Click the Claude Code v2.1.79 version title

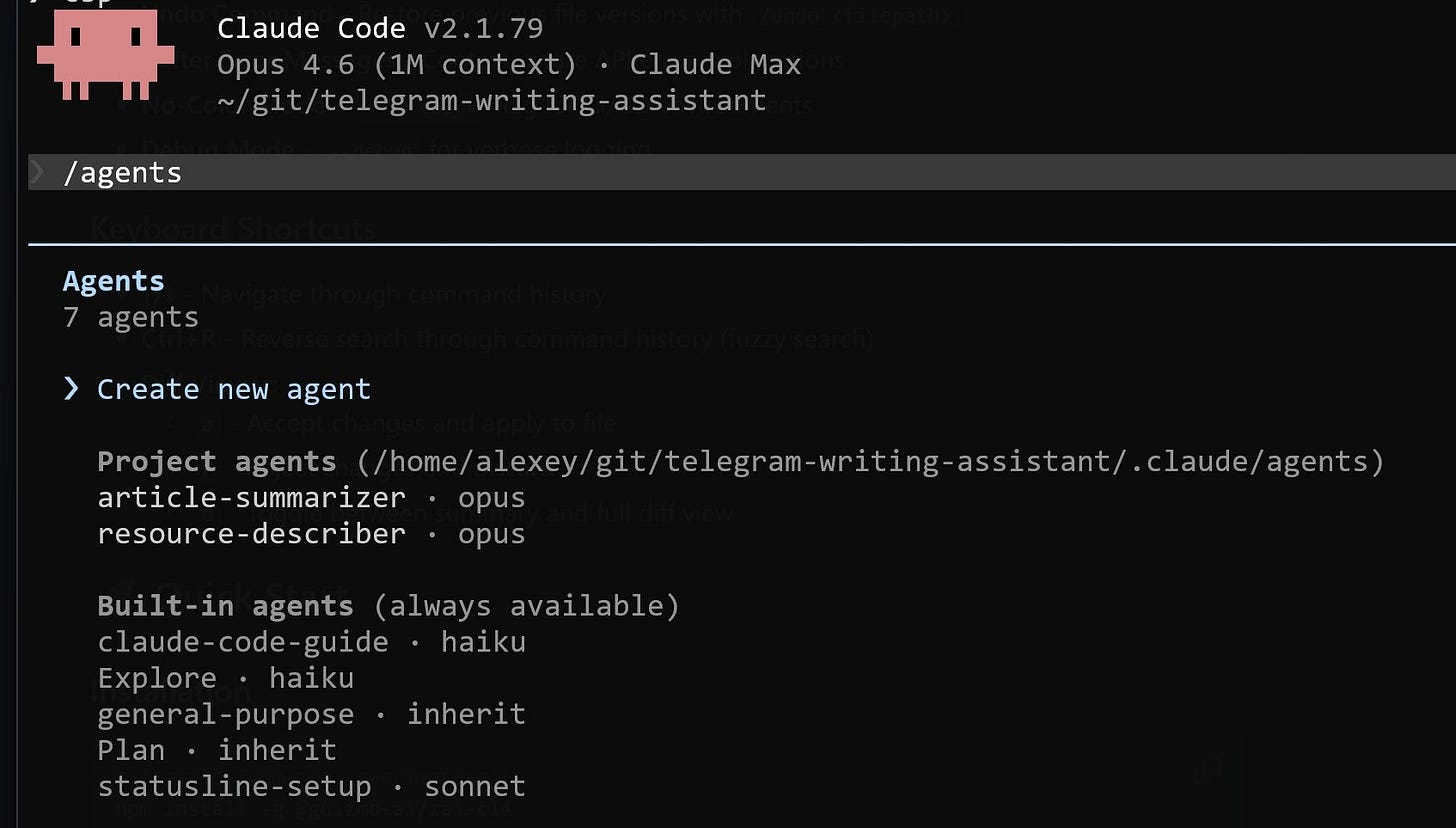pos(380,28)
